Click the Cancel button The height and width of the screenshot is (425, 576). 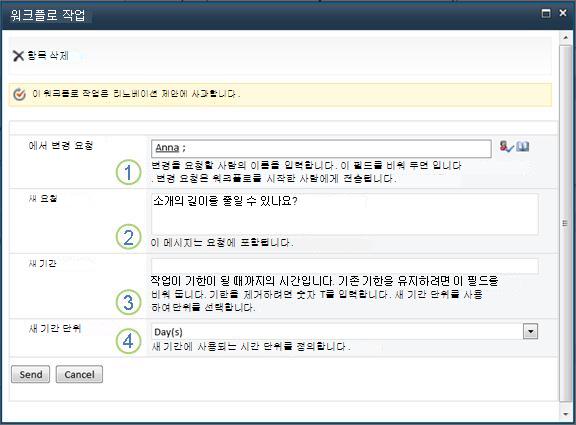(x=79, y=374)
